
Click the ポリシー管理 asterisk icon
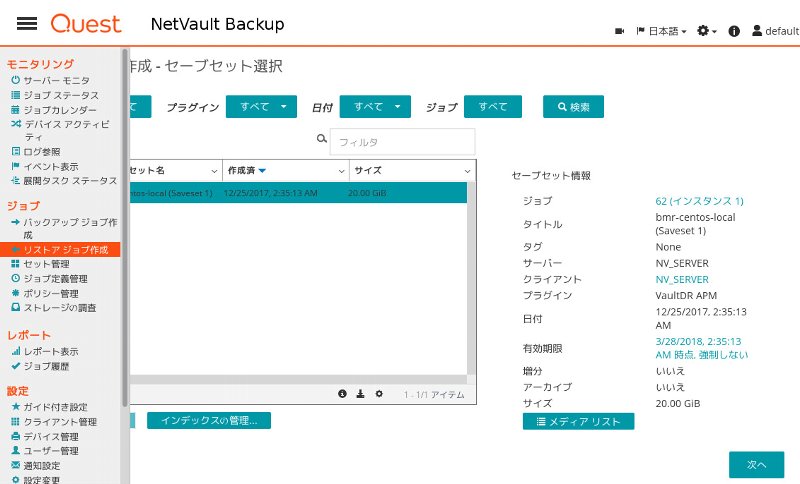(x=15, y=293)
